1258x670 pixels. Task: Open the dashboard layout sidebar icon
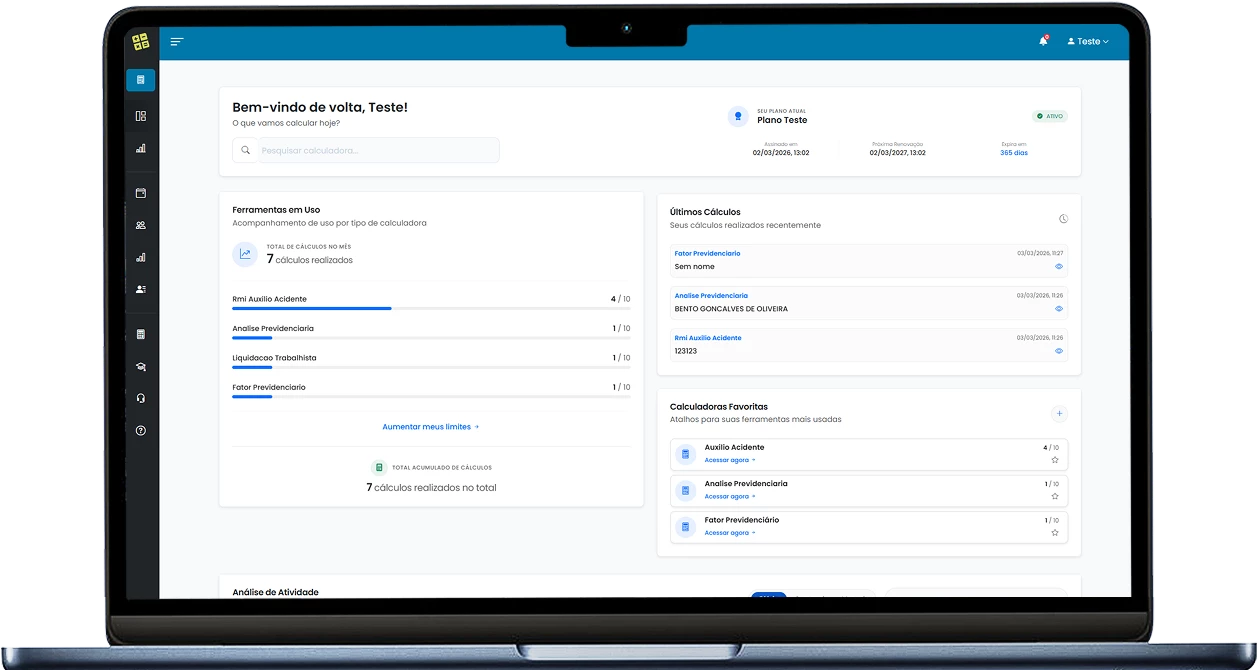[x=141, y=116]
